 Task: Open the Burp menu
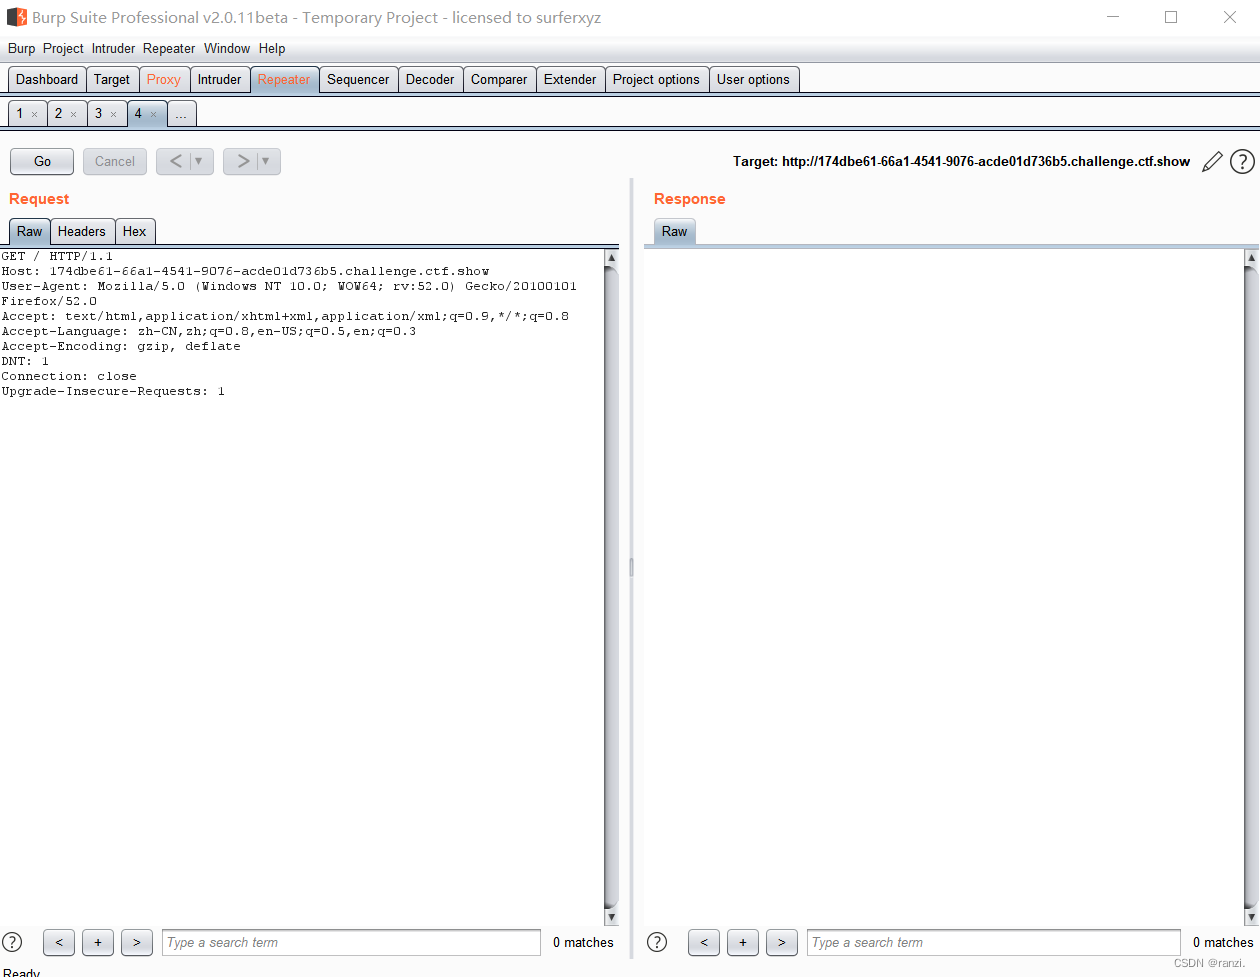pos(21,48)
